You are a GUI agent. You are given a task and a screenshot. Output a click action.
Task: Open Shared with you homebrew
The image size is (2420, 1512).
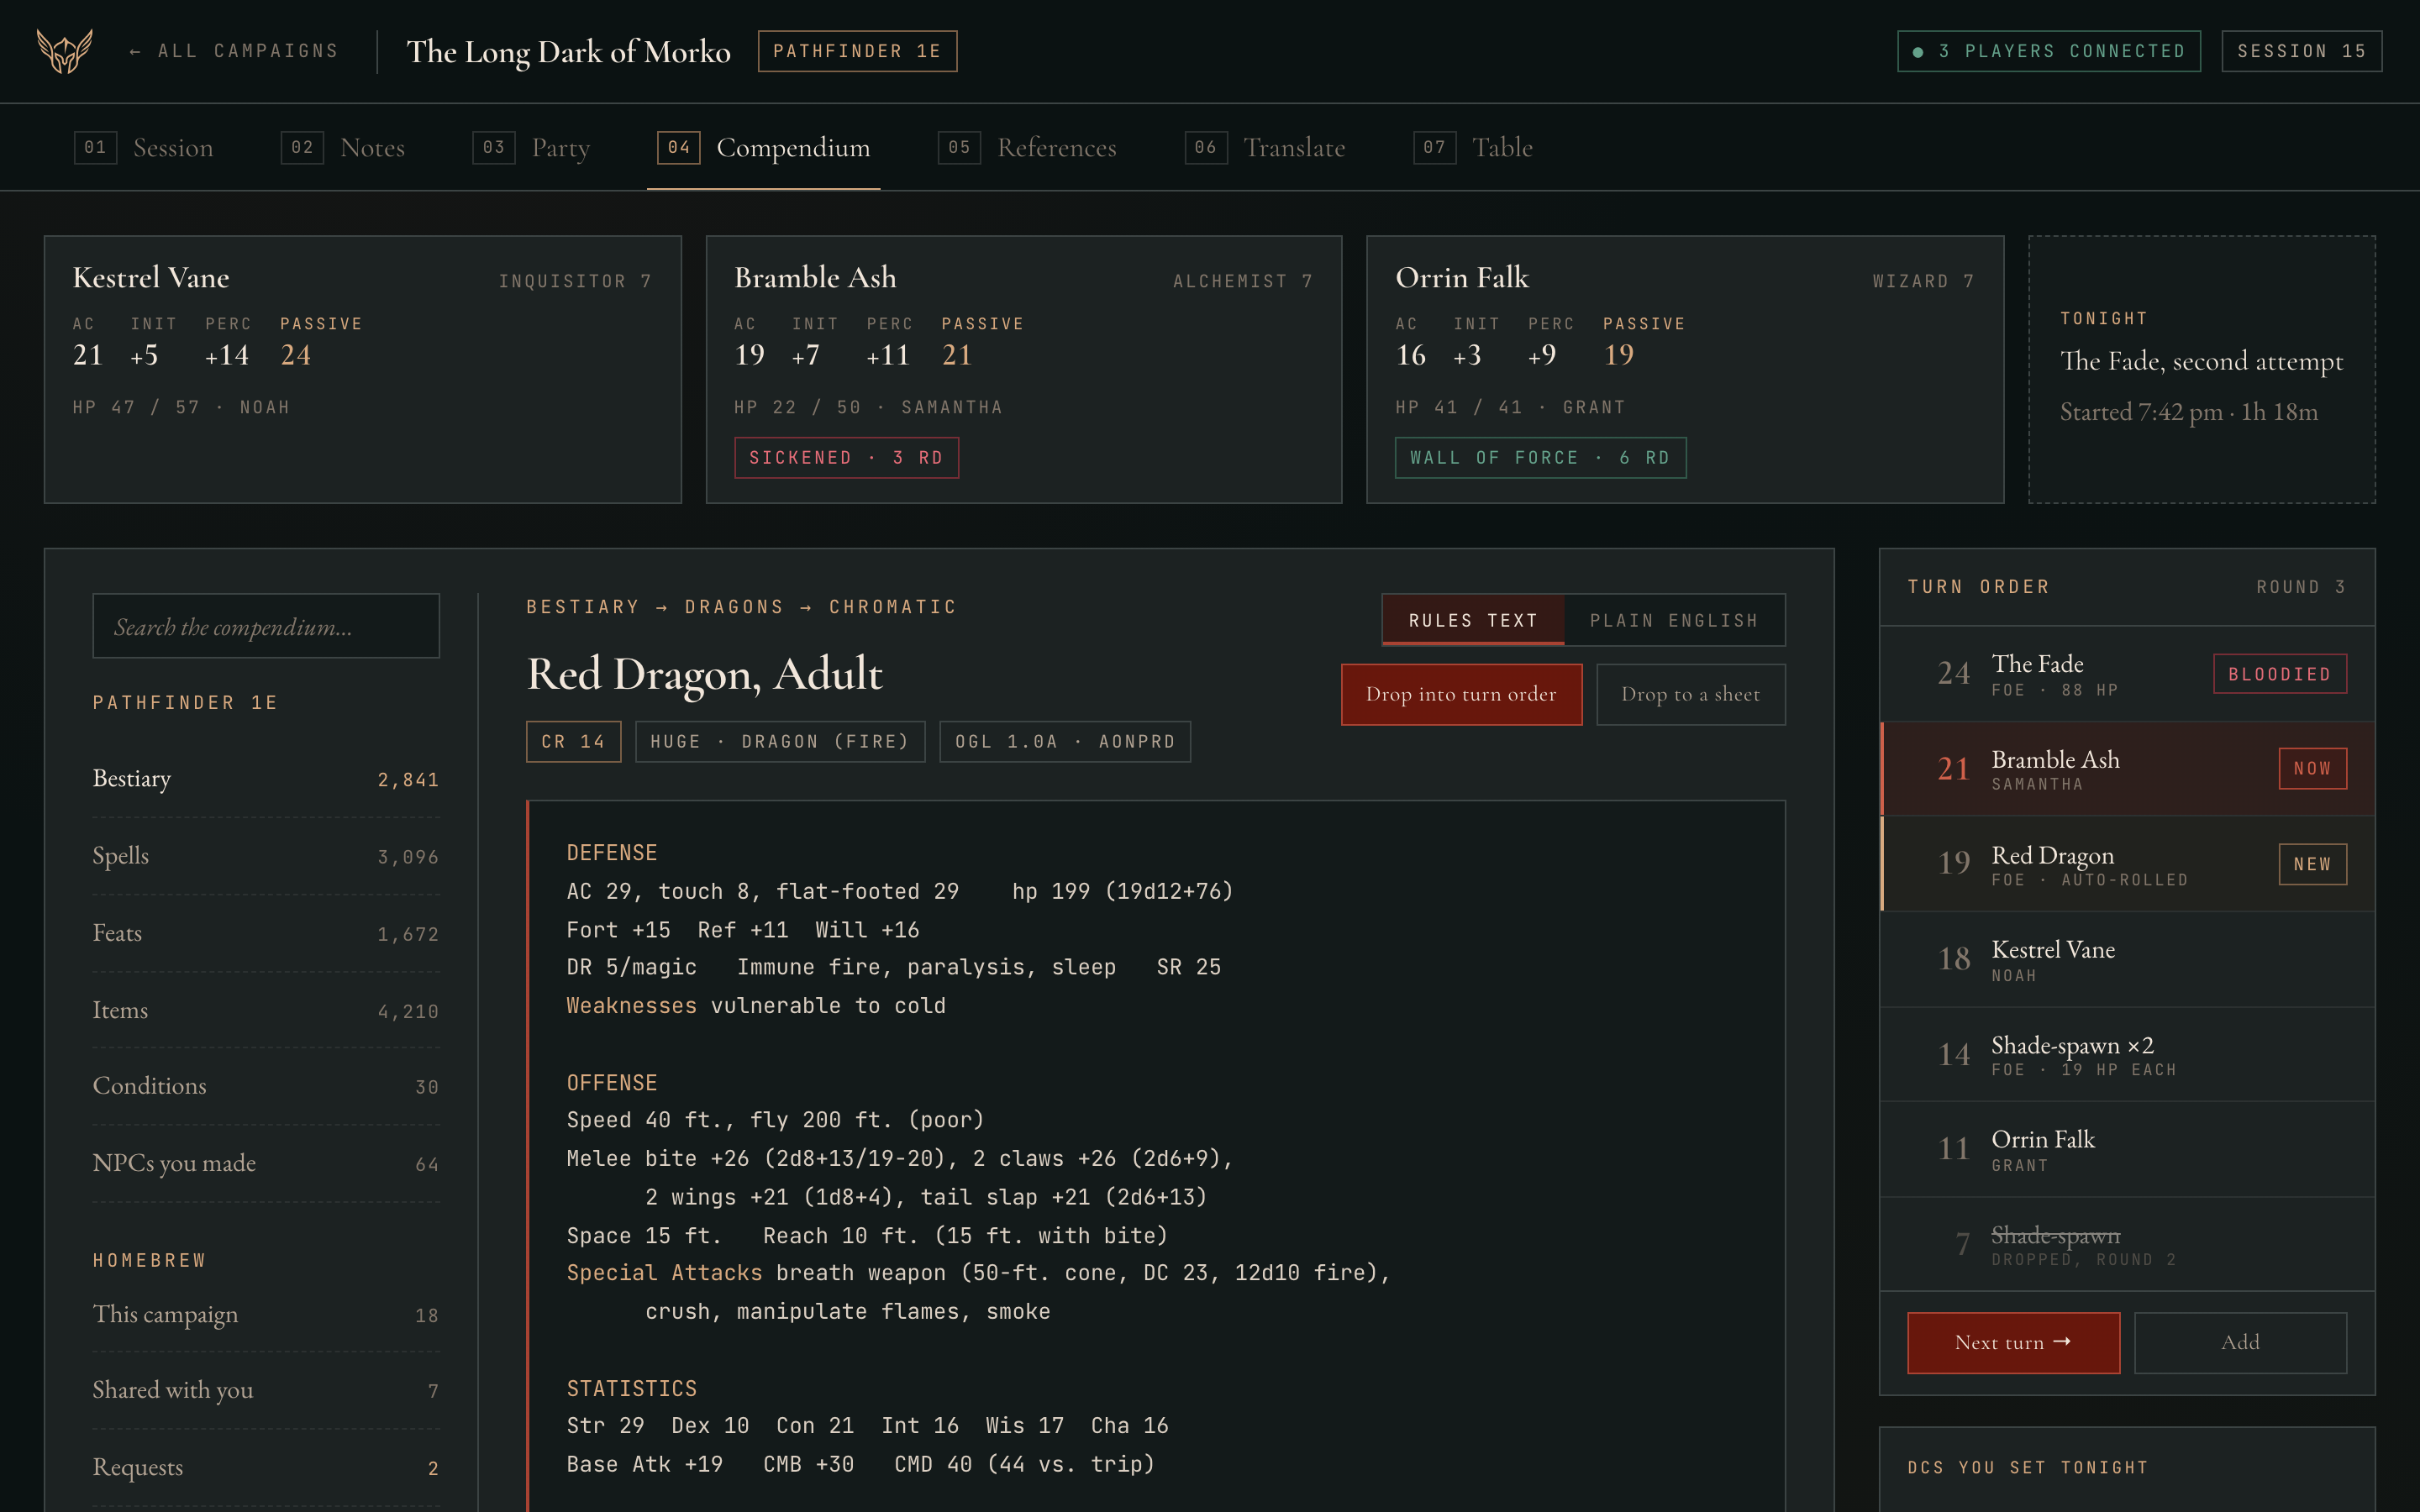coord(266,1390)
